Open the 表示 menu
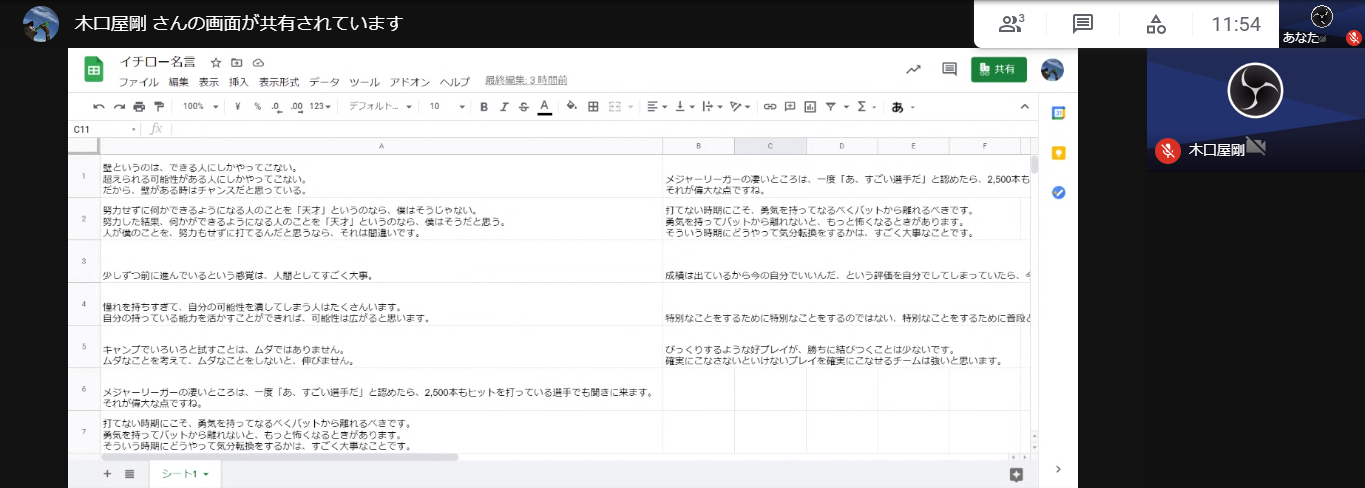This screenshot has width=1365, height=488. tap(208, 82)
